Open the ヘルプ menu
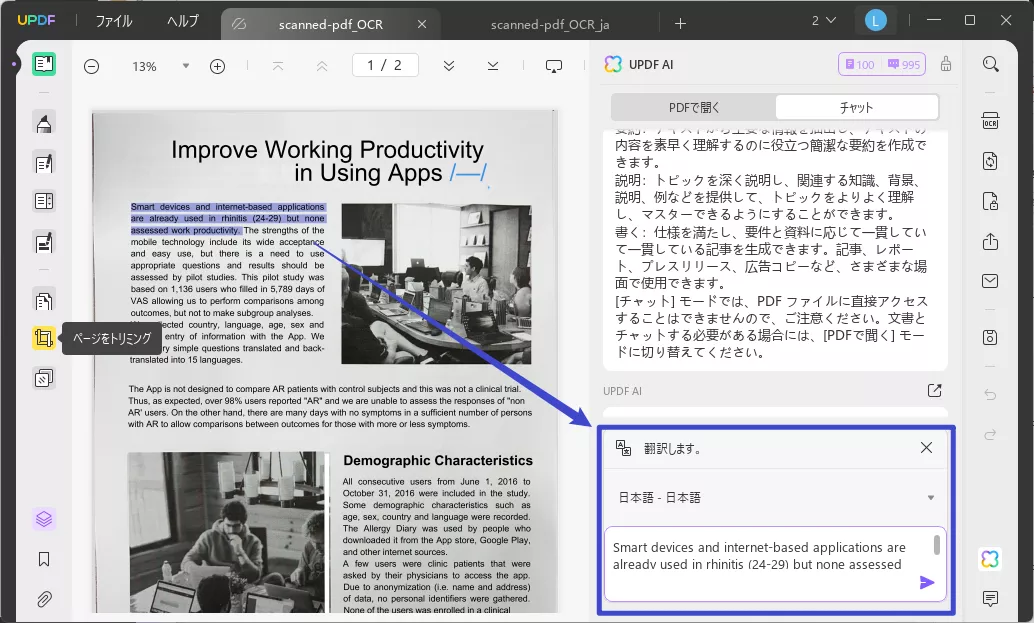 click(x=183, y=21)
